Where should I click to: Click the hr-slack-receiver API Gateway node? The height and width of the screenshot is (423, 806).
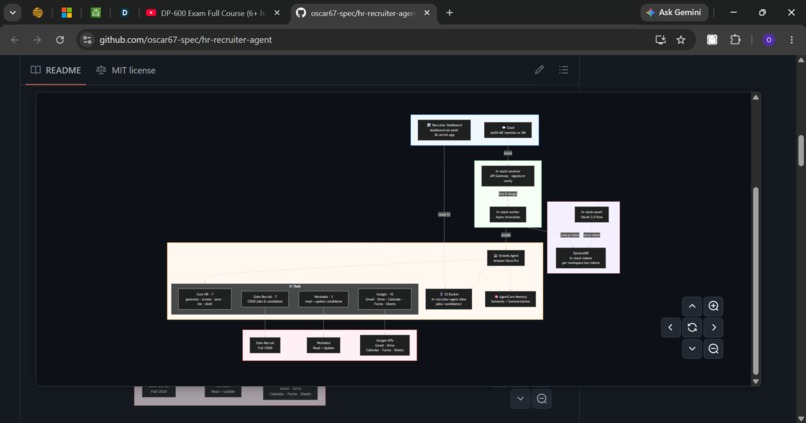point(508,176)
